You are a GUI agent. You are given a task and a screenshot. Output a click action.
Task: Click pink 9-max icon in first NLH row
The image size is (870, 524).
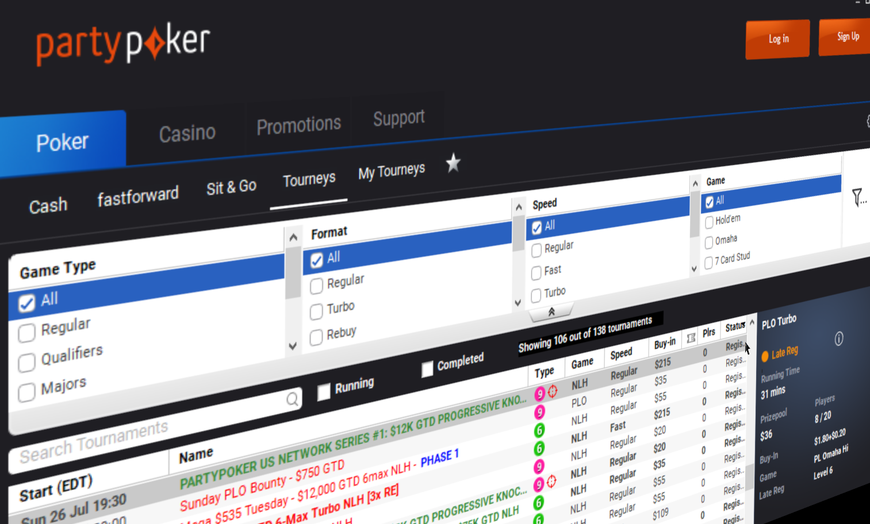539,394
